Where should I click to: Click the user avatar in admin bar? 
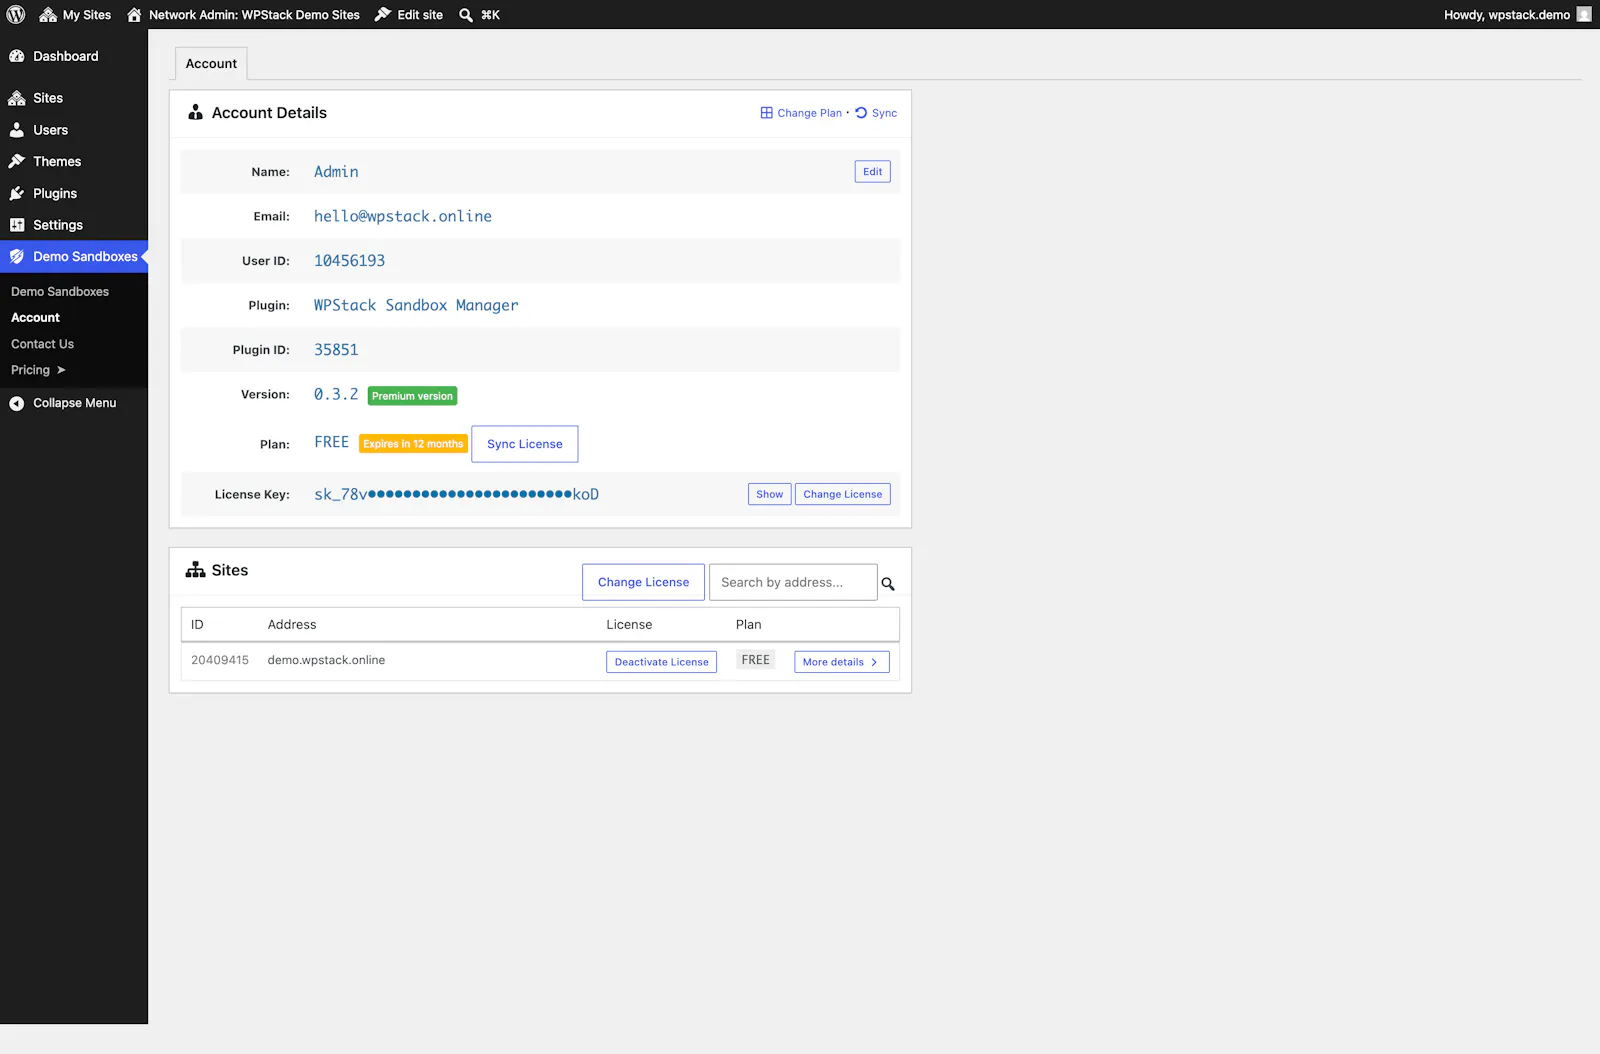[1584, 14]
